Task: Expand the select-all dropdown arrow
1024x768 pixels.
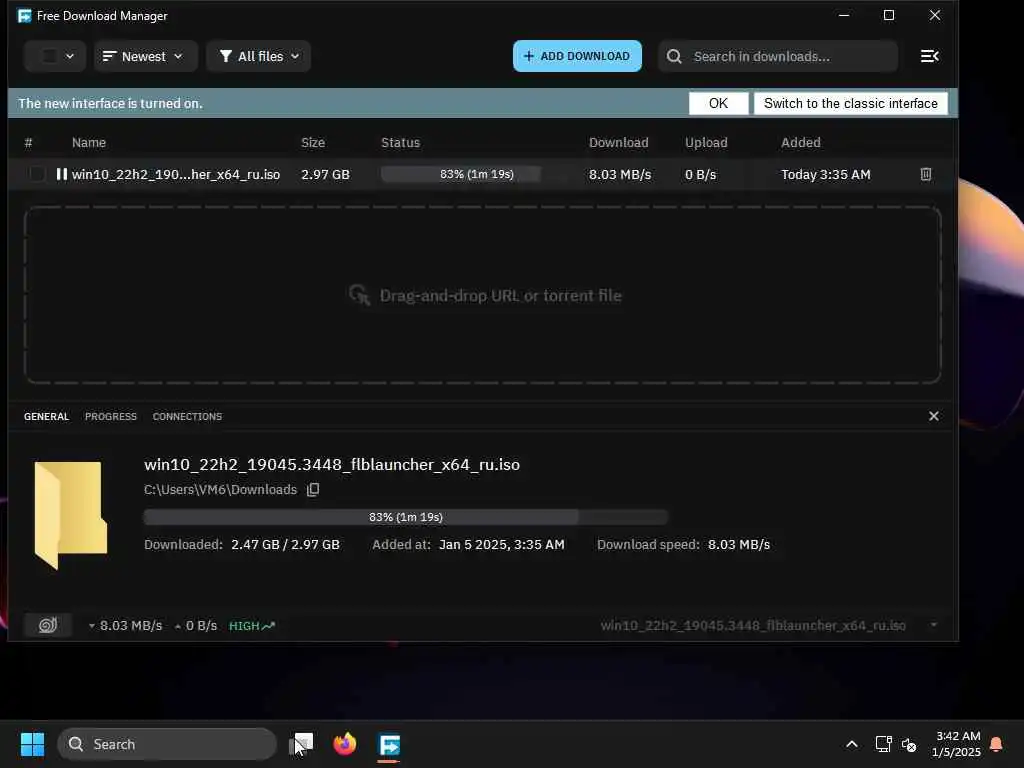Action: coord(70,56)
